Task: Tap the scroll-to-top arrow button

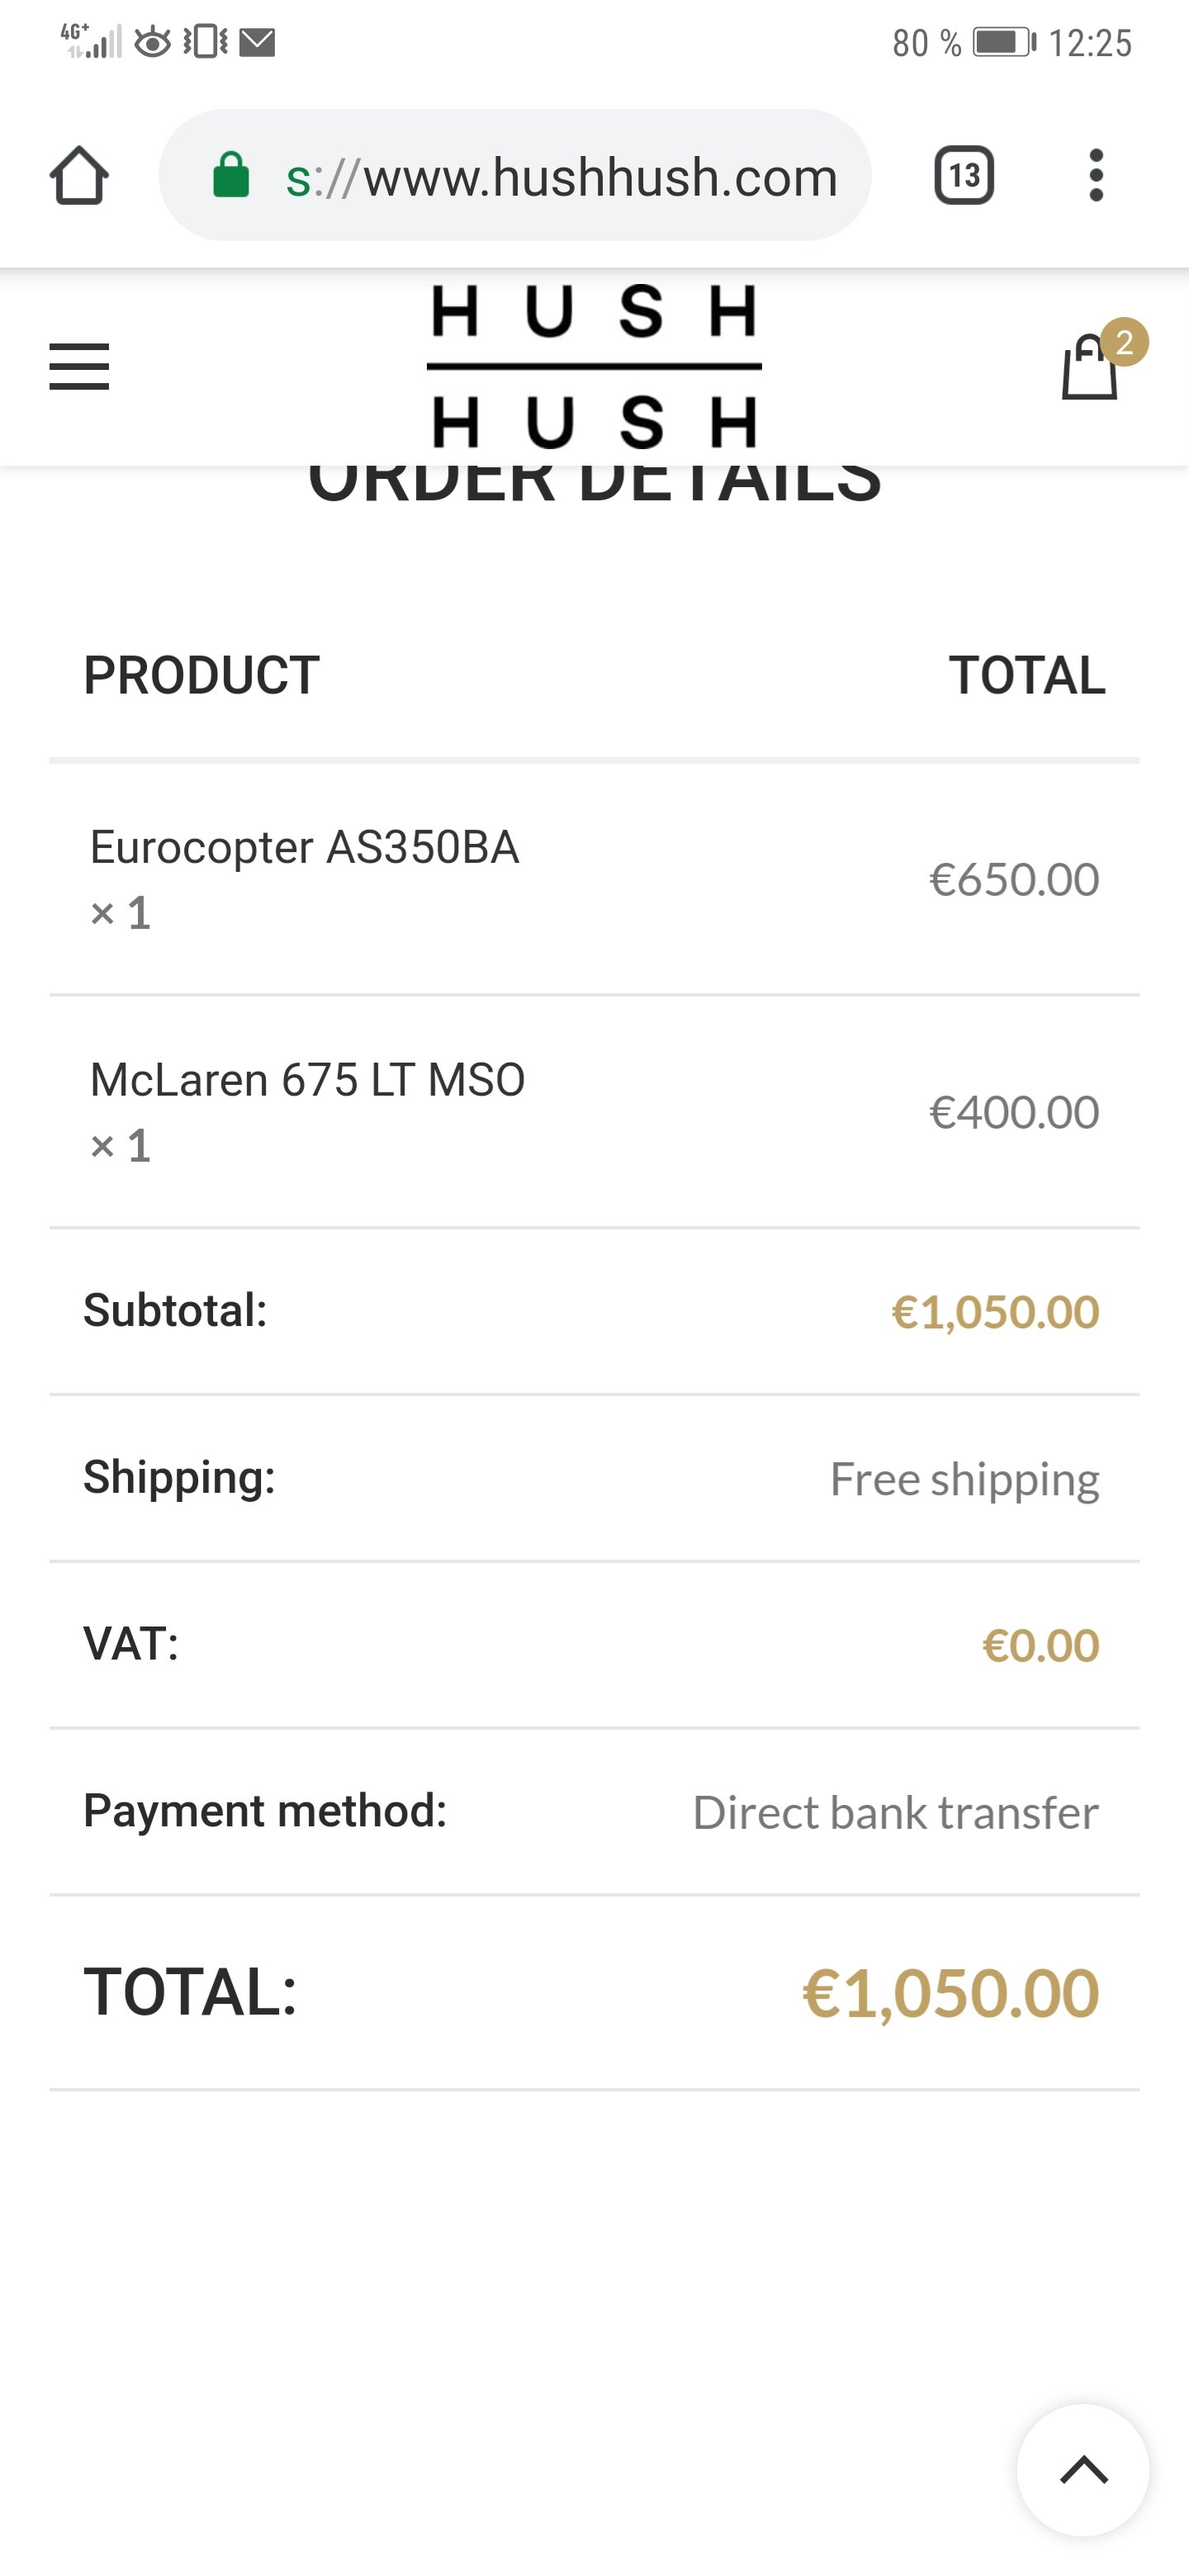Action: tap(1083, 2470)
